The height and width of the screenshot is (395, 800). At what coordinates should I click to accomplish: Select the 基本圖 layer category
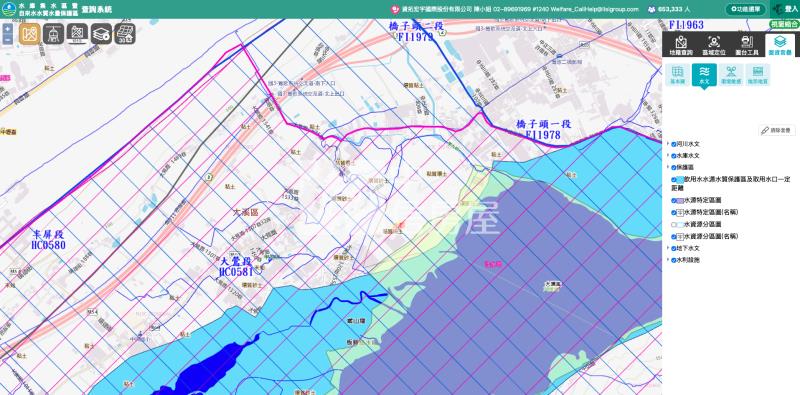tap(678, 75)
